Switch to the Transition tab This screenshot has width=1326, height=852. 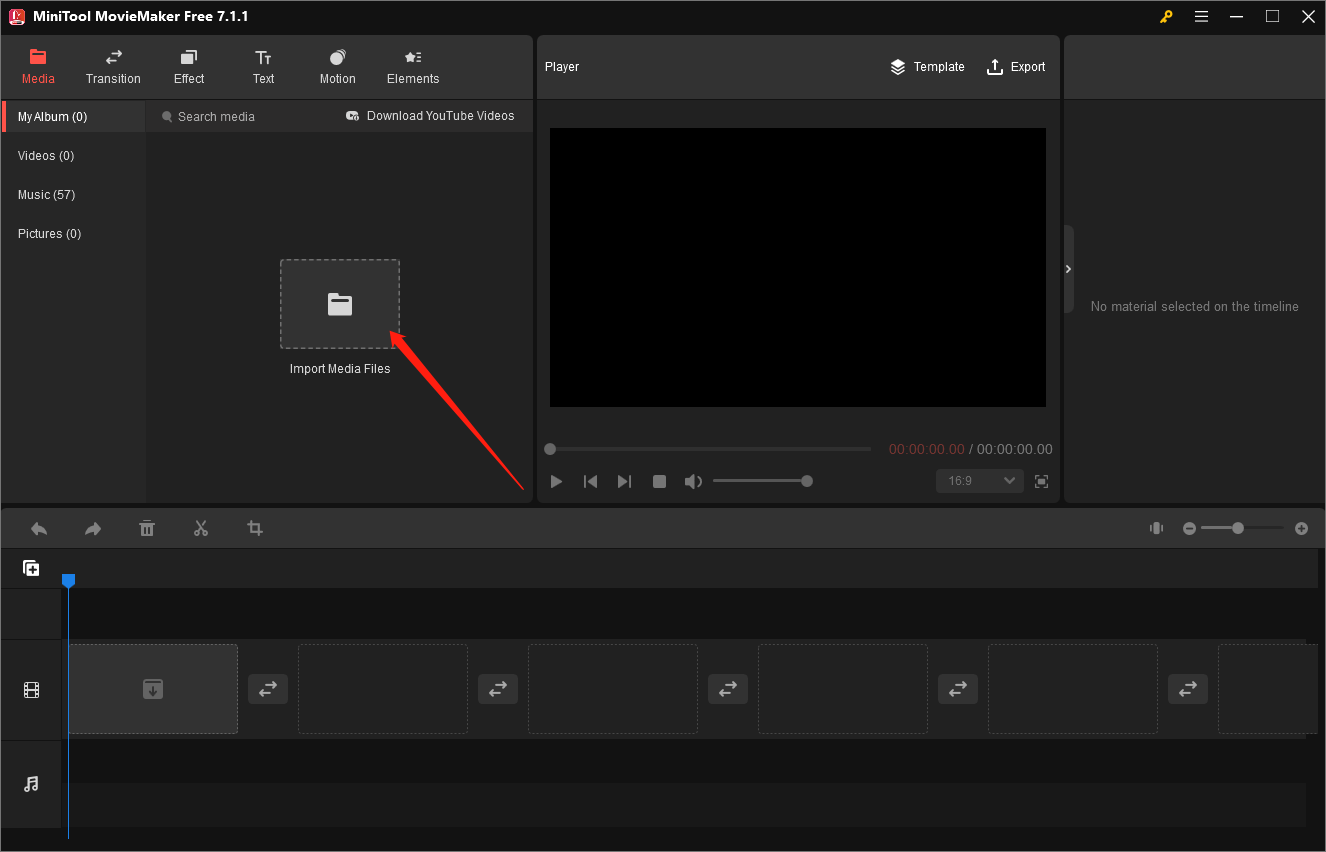113,67
